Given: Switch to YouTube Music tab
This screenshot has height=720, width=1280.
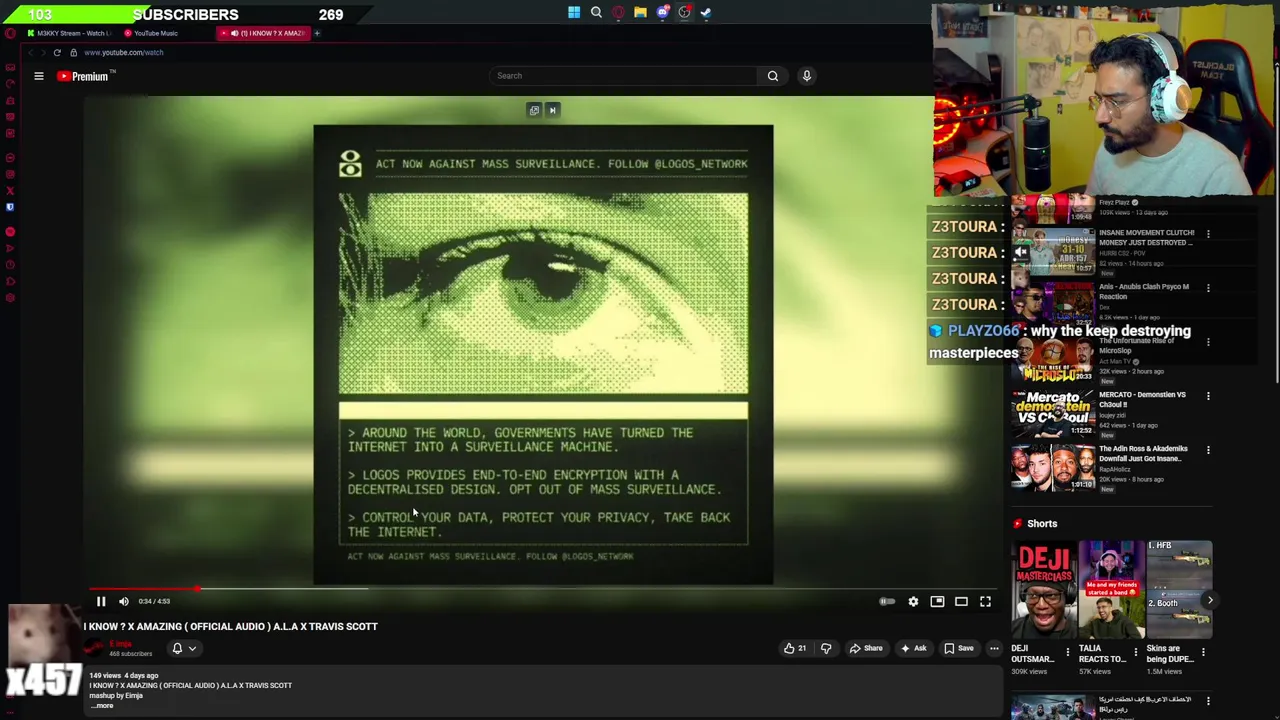Looking at the screenshot, I should [x=155, y=33].
